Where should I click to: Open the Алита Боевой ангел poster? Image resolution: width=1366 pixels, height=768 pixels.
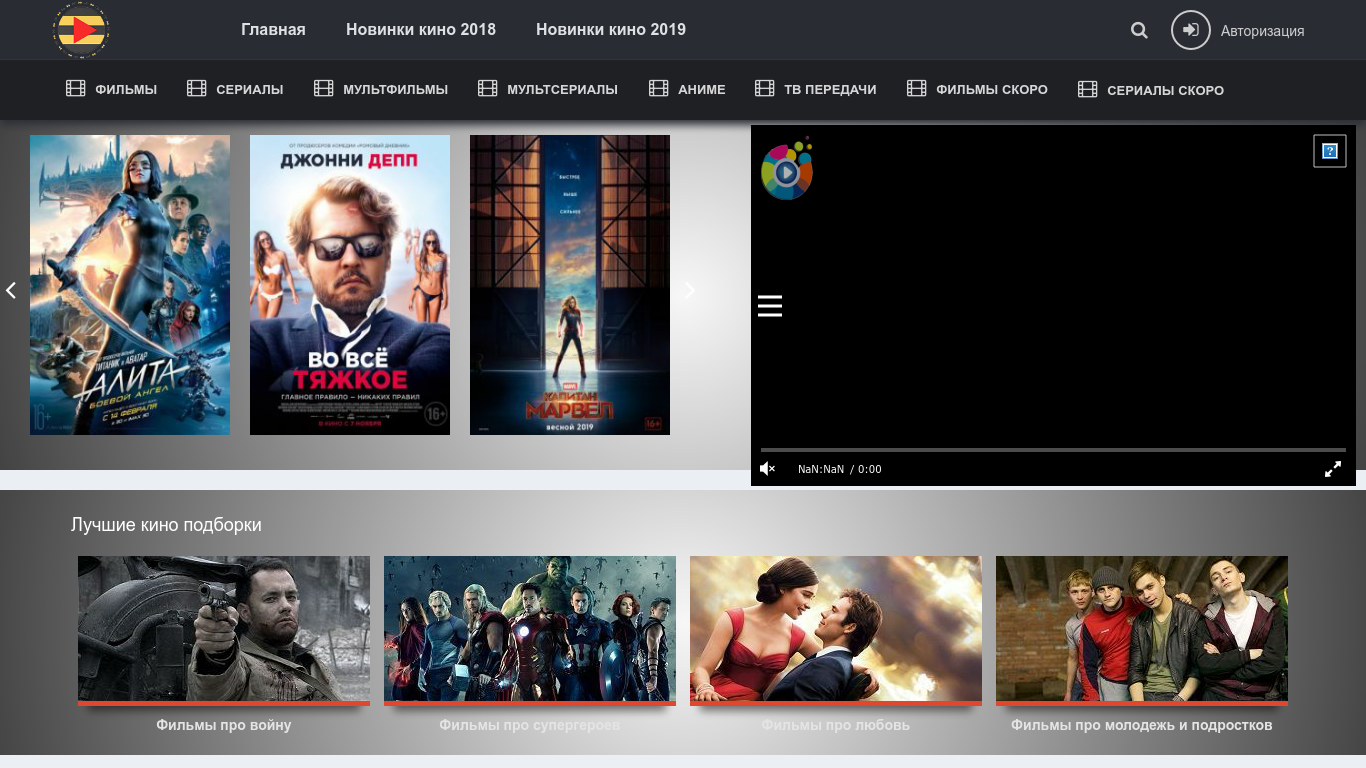click(130, 285)
